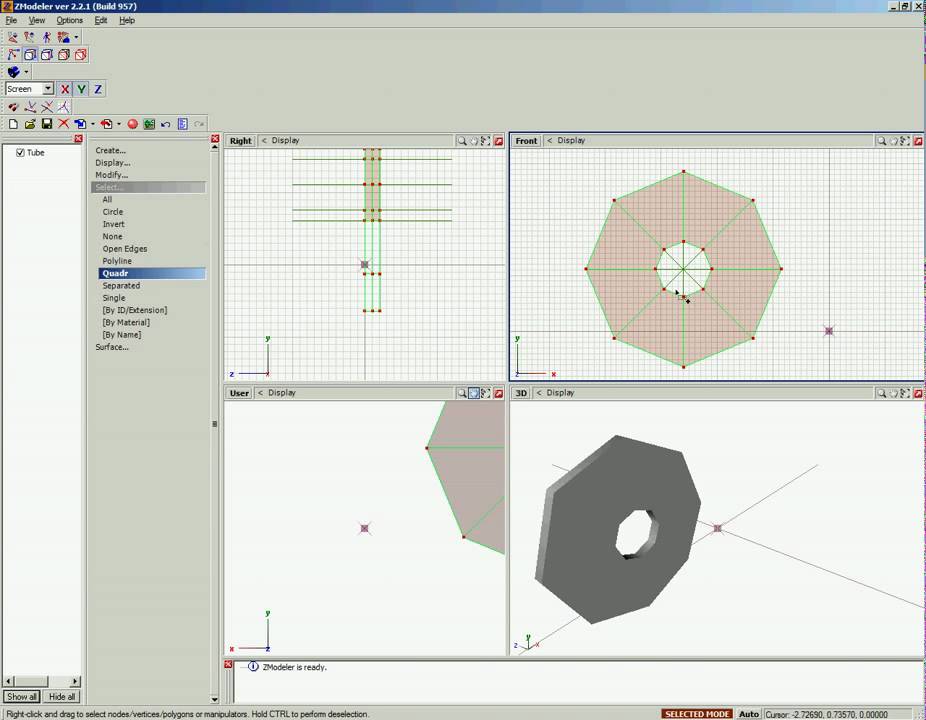Open the View menu

tap(37, 20)
